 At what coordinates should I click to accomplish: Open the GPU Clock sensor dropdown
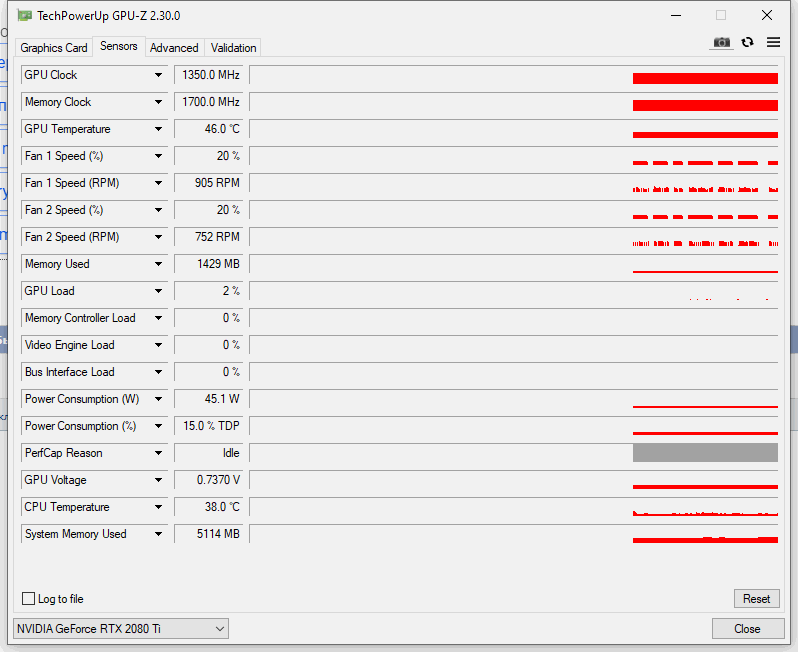(x=158, y=75)
